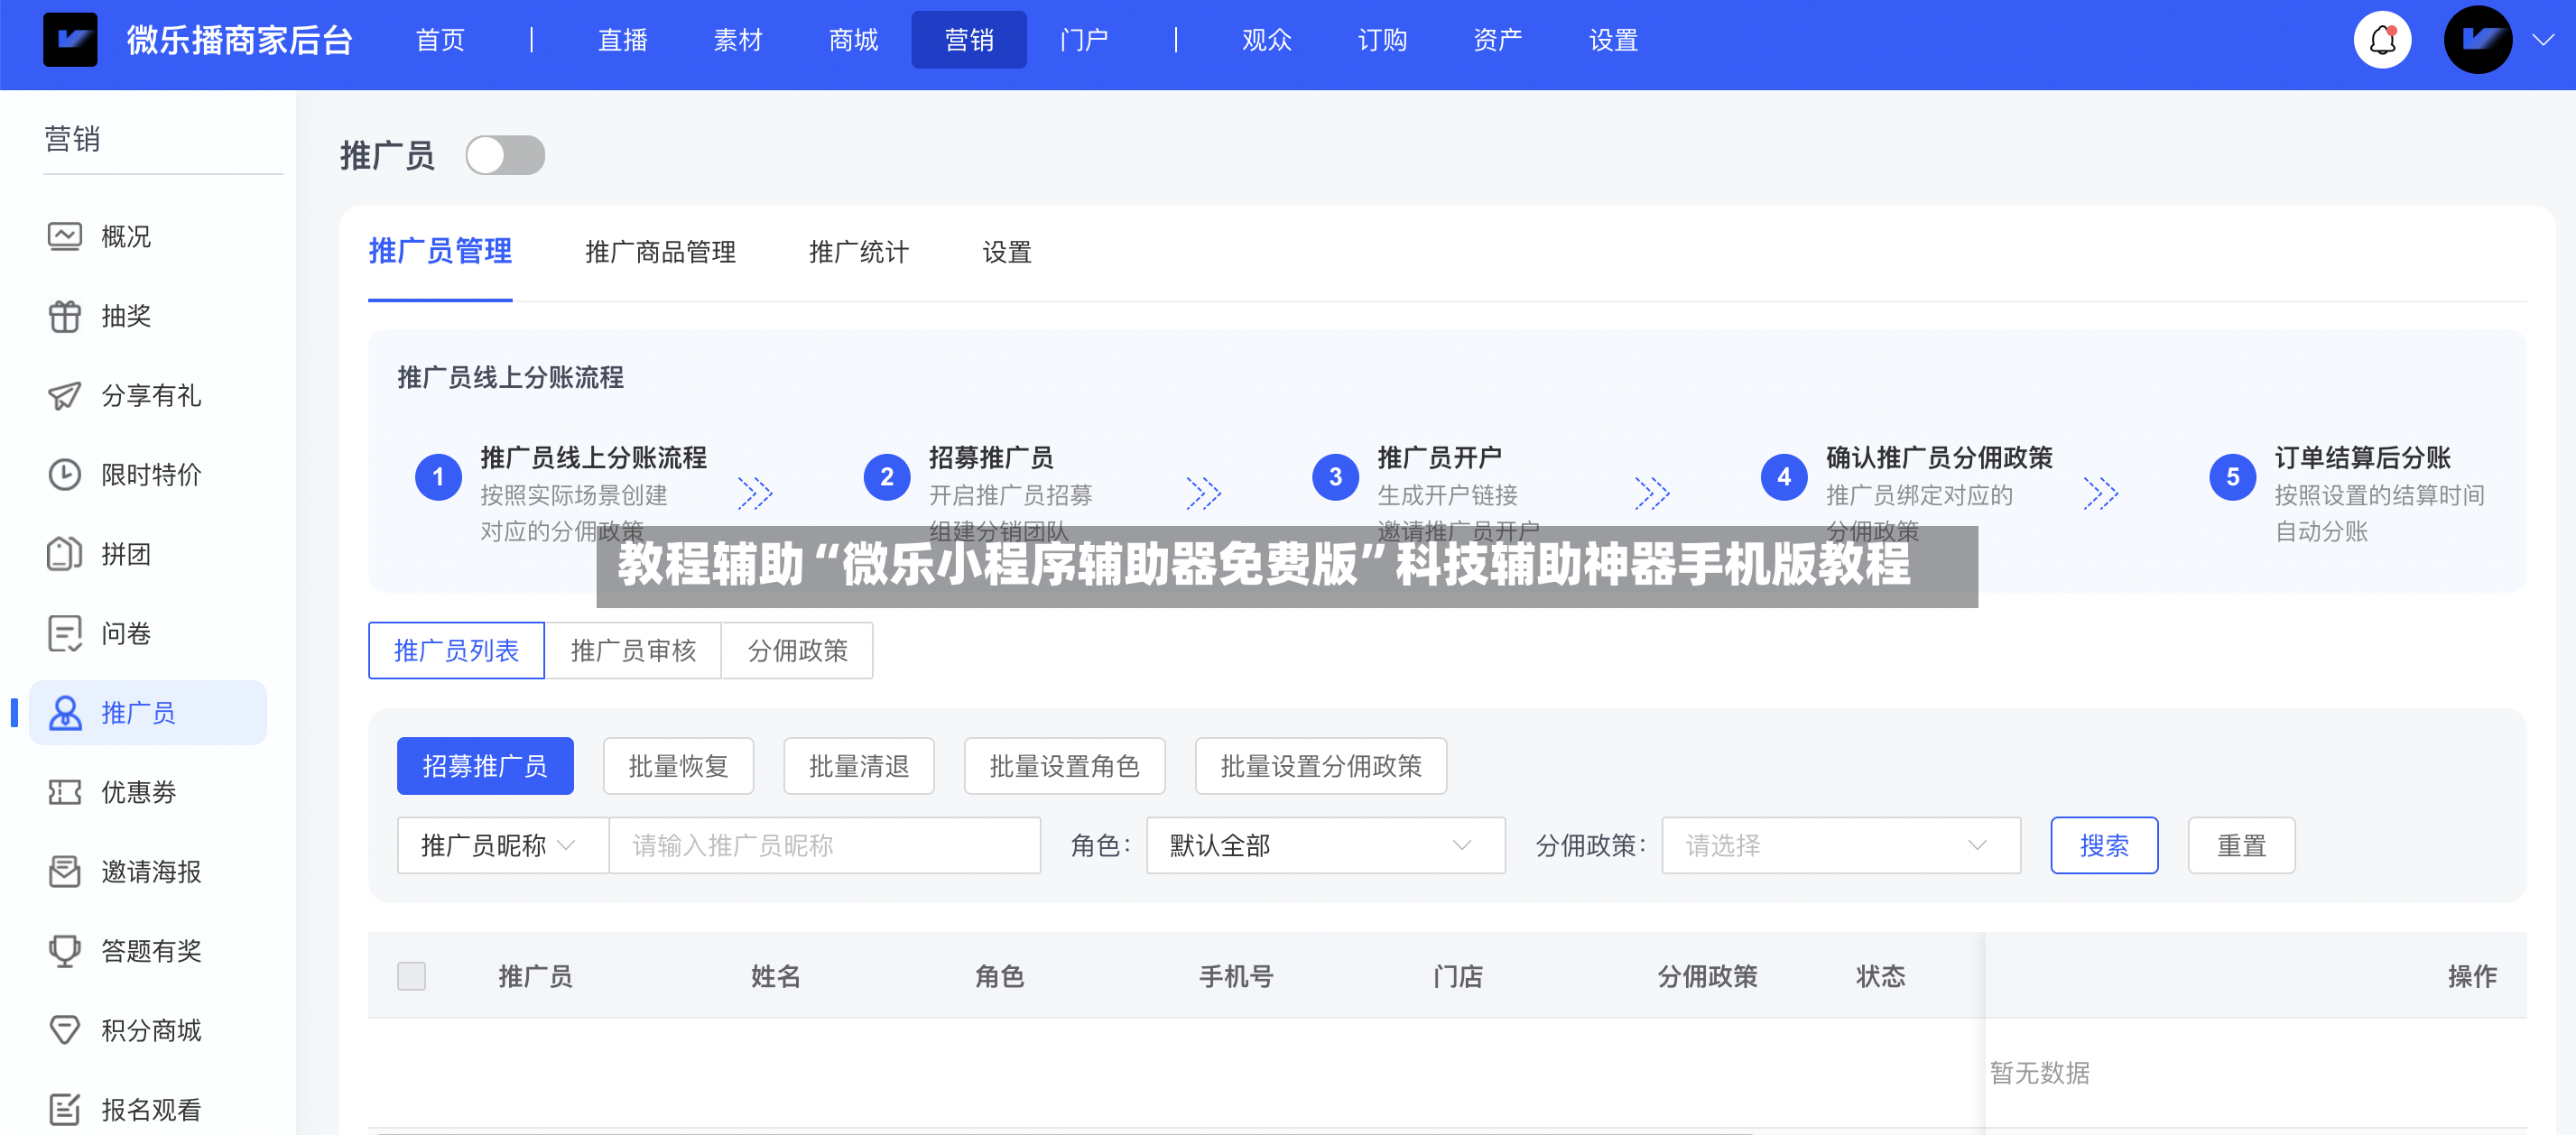
Task: Click the 优惠券 ticket icon
Action: pyautogui.click(x=65, y=792)
